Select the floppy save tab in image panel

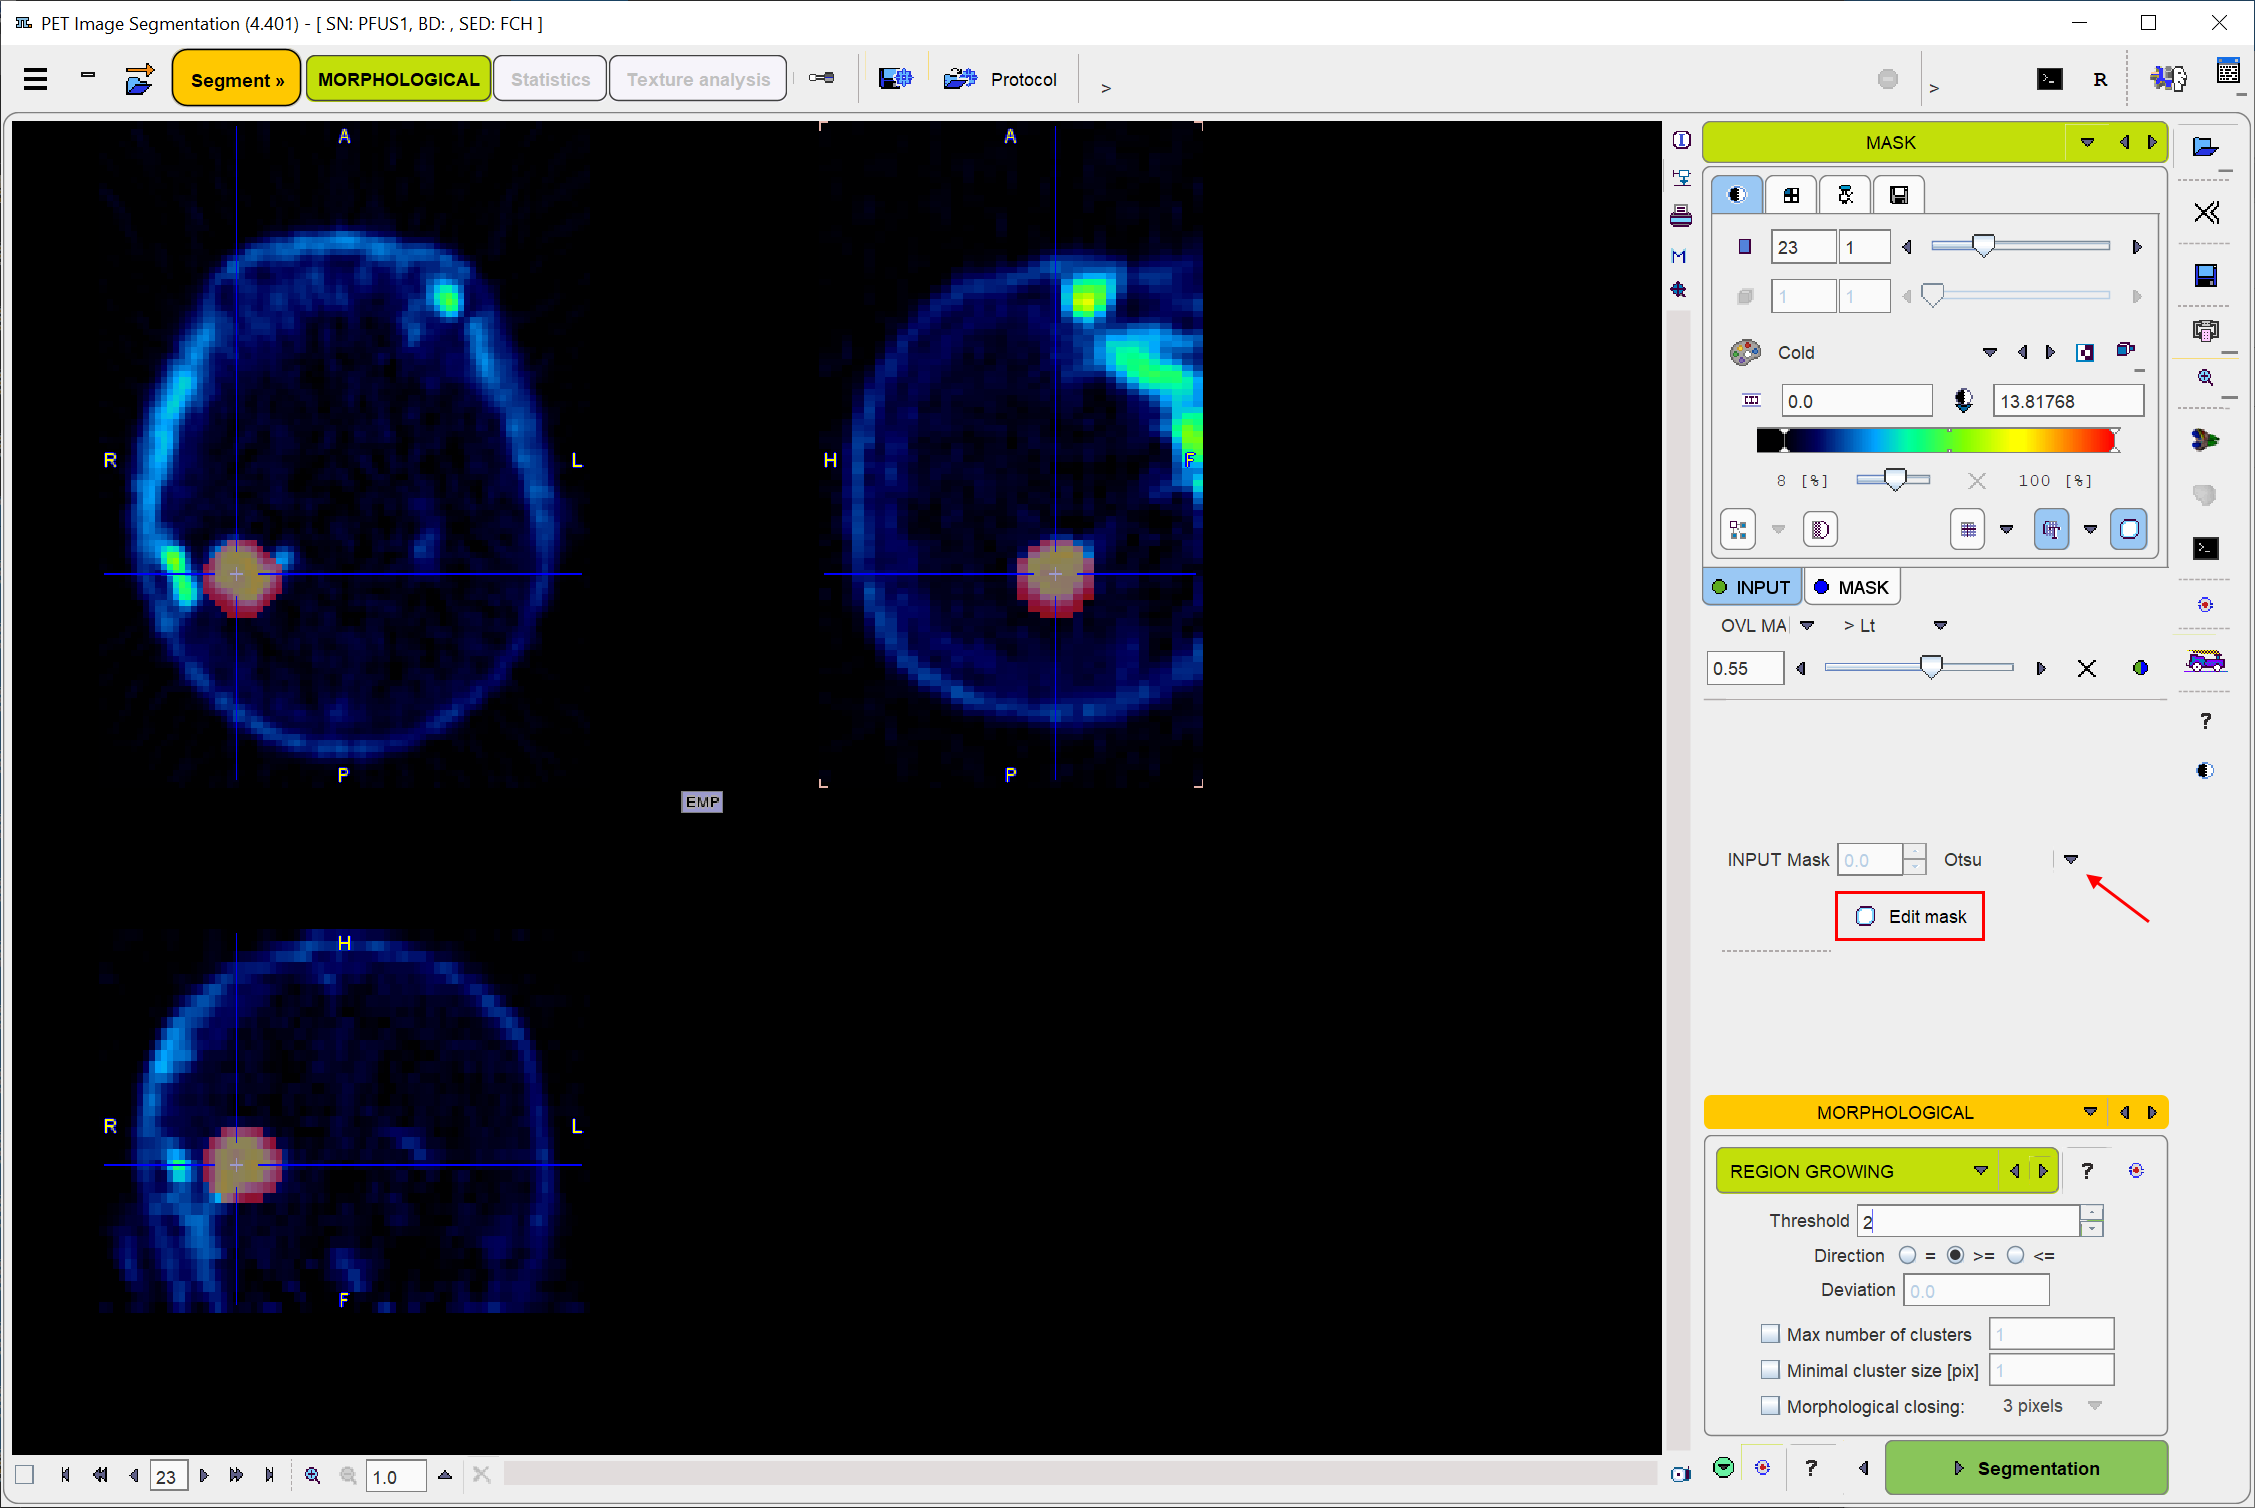(x=1898, y=195)
